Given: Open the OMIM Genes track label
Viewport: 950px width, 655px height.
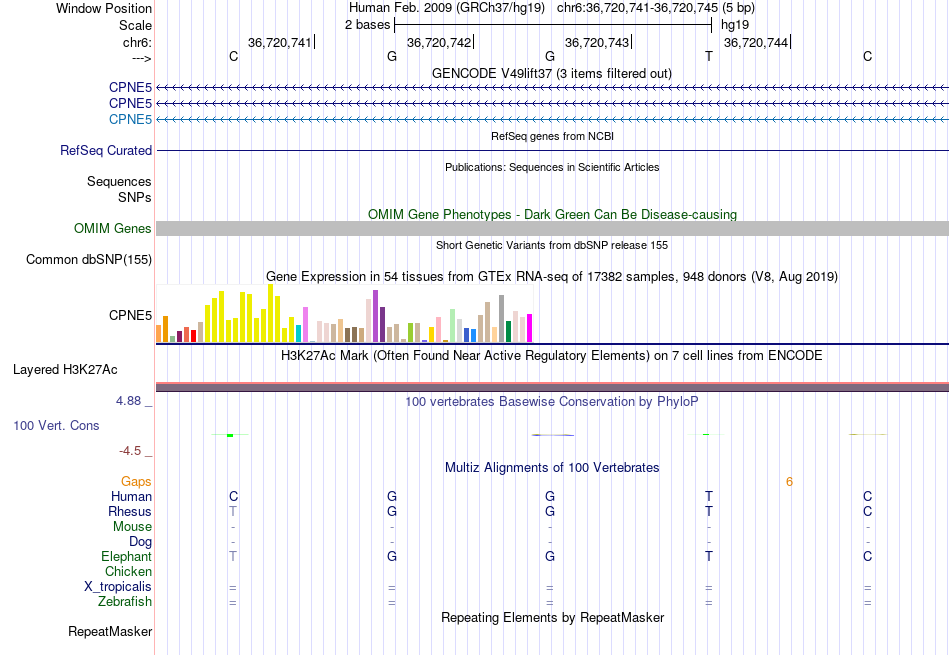Looking at the screenshot, I should [113, 228].
